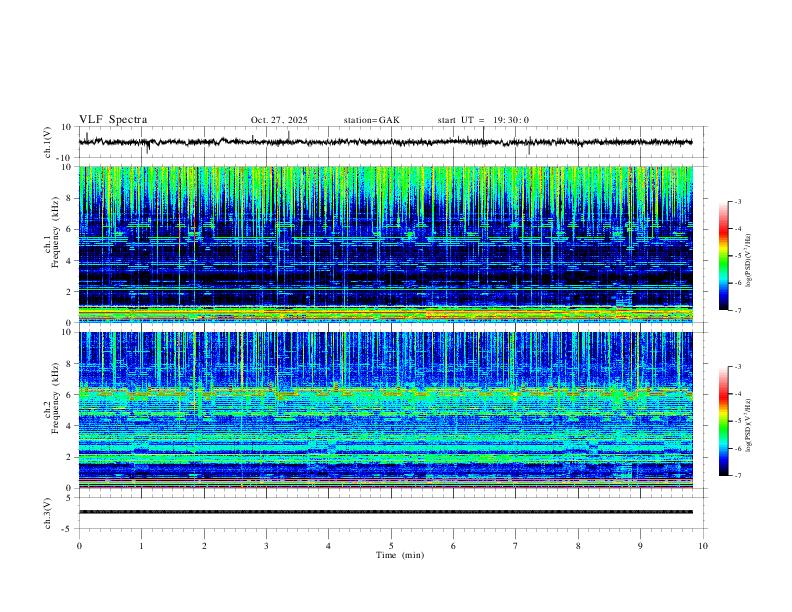Click the "4" kHz tick of ch.2 spectrogram

click(69, 426)
